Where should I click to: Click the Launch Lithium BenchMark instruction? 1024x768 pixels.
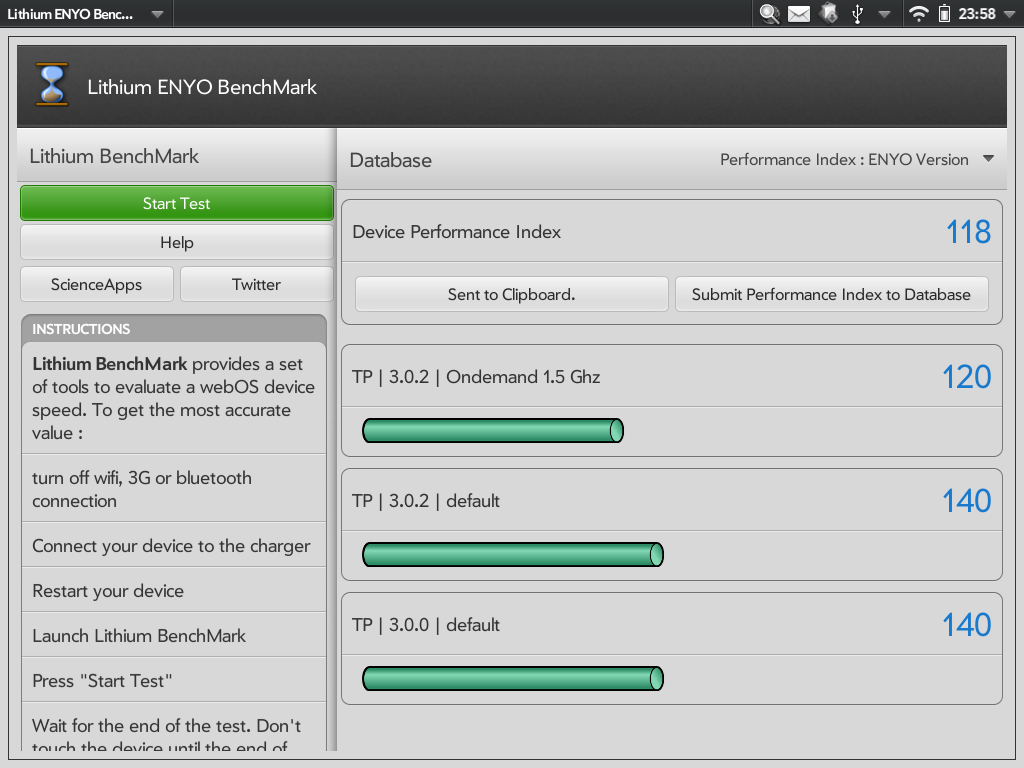pos(174,635)
